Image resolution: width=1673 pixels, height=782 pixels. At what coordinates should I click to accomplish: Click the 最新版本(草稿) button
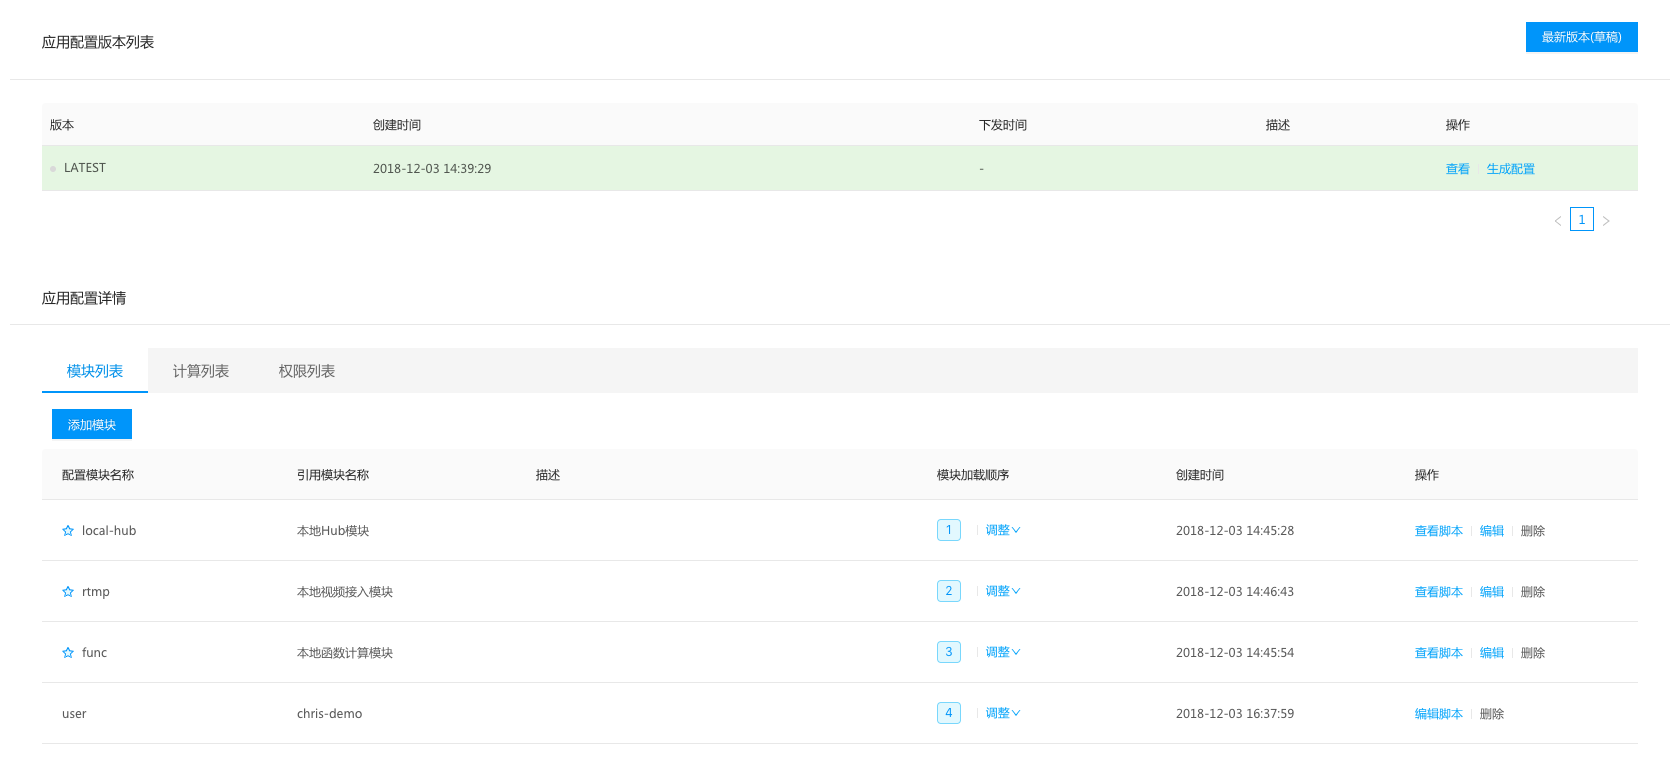pos(1581,37)
